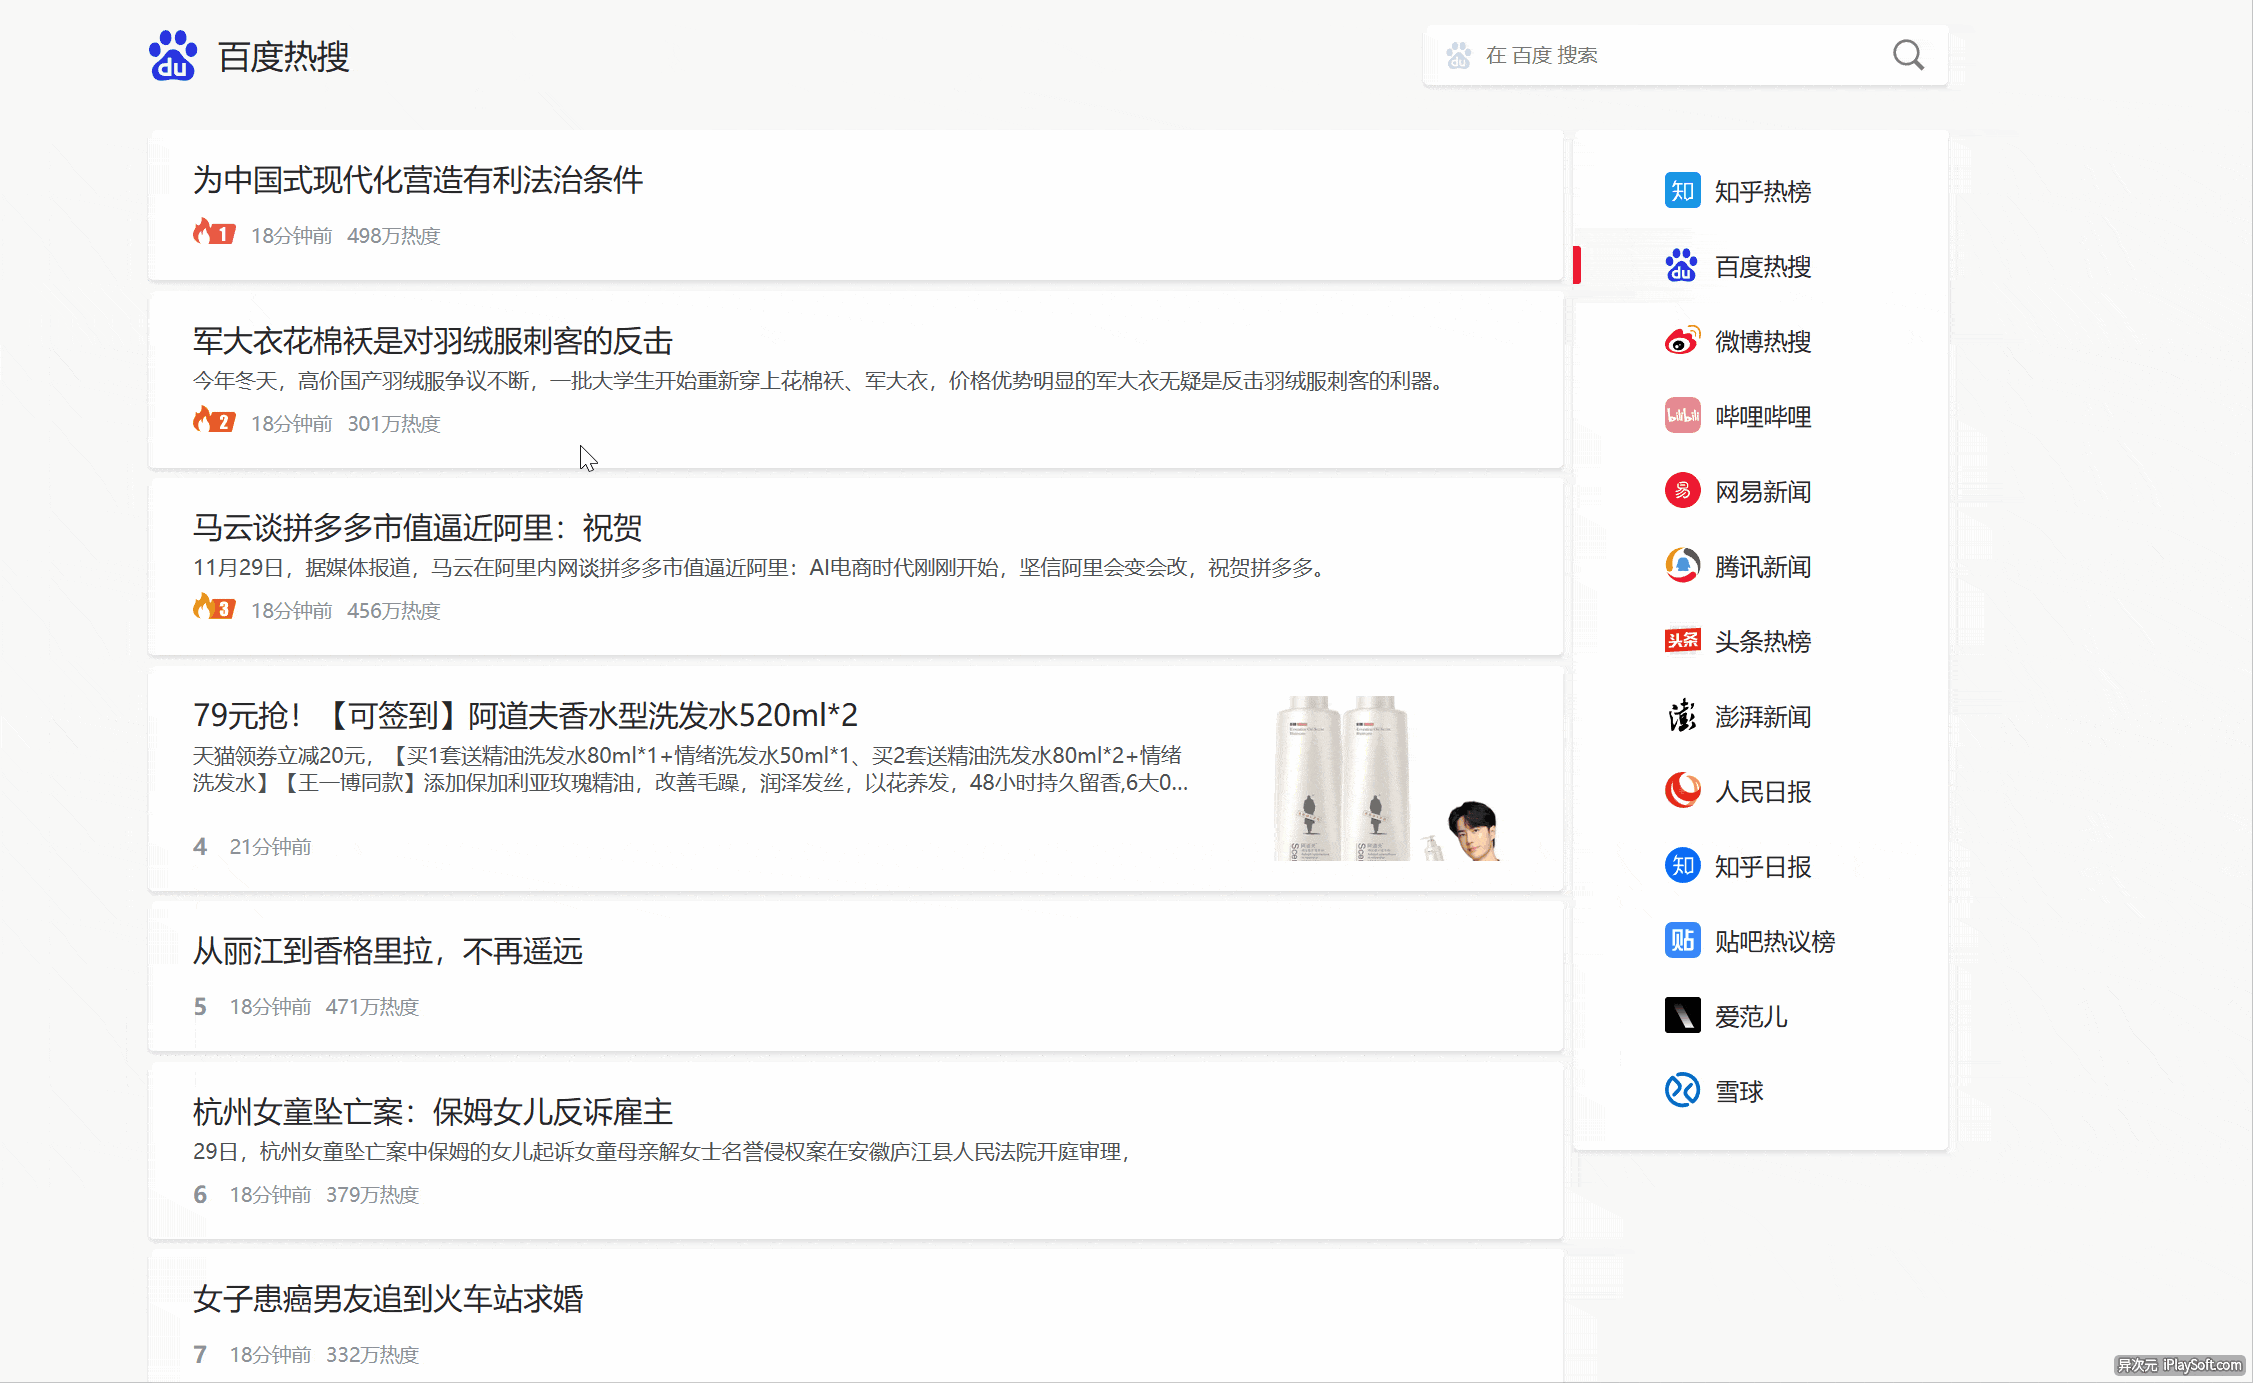The image size is (2253, 1383).
Task: Click the pink Bilibili icon
Action: pos(1682,416)
